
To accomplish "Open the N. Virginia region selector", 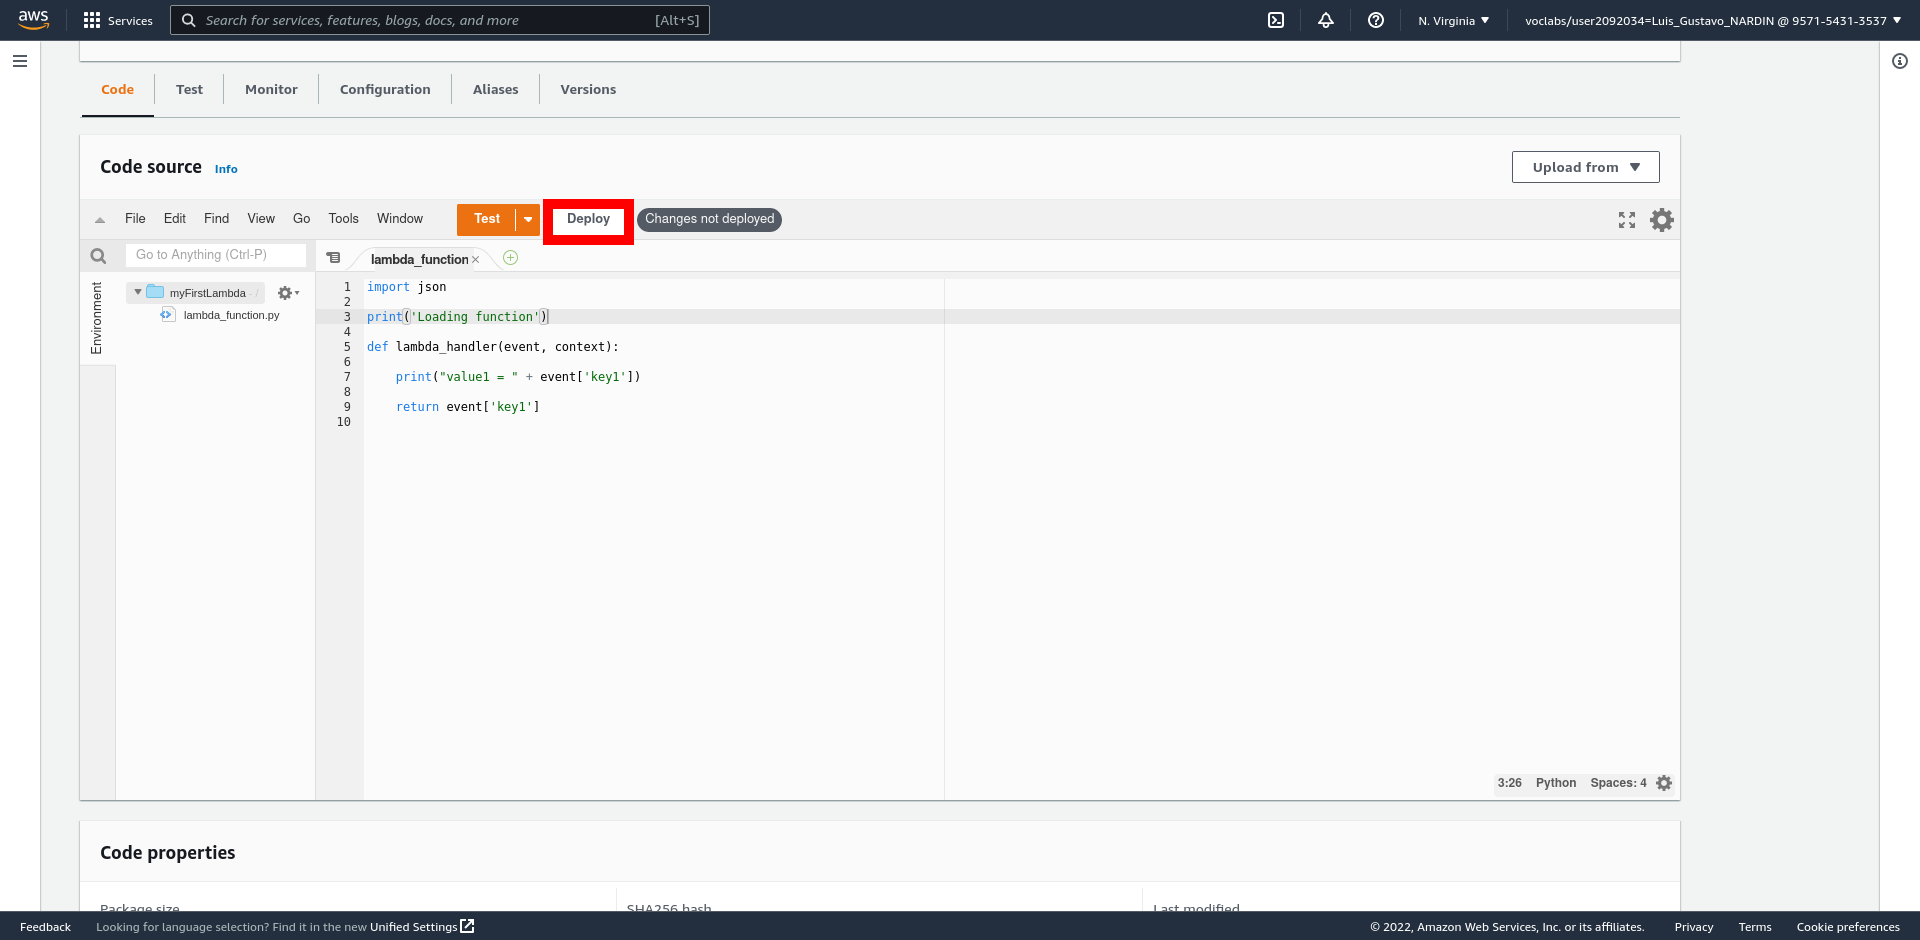I will [1453, 20].
